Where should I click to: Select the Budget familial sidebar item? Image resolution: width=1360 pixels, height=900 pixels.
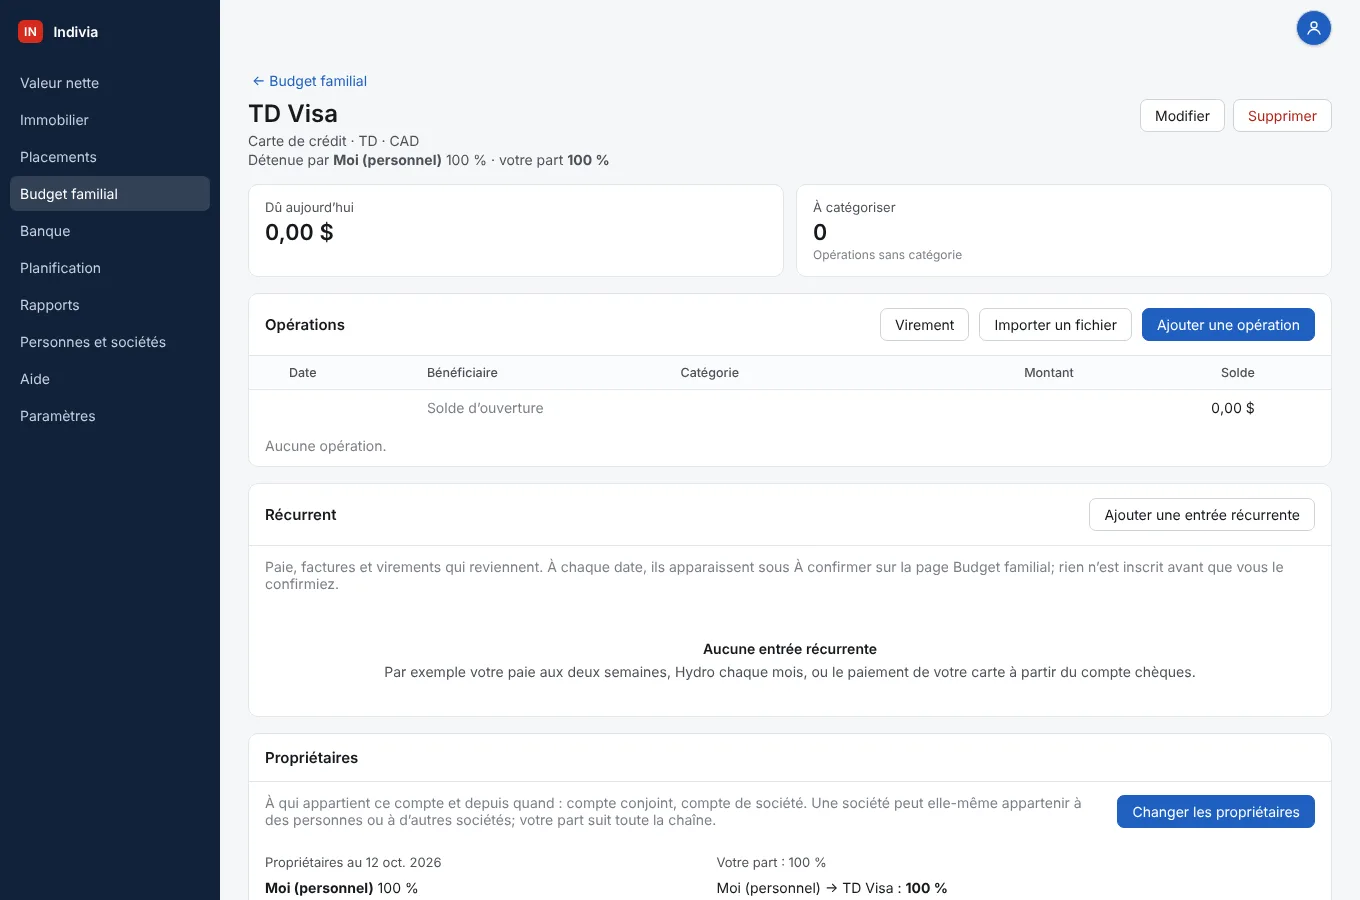(x=110, y=194)
